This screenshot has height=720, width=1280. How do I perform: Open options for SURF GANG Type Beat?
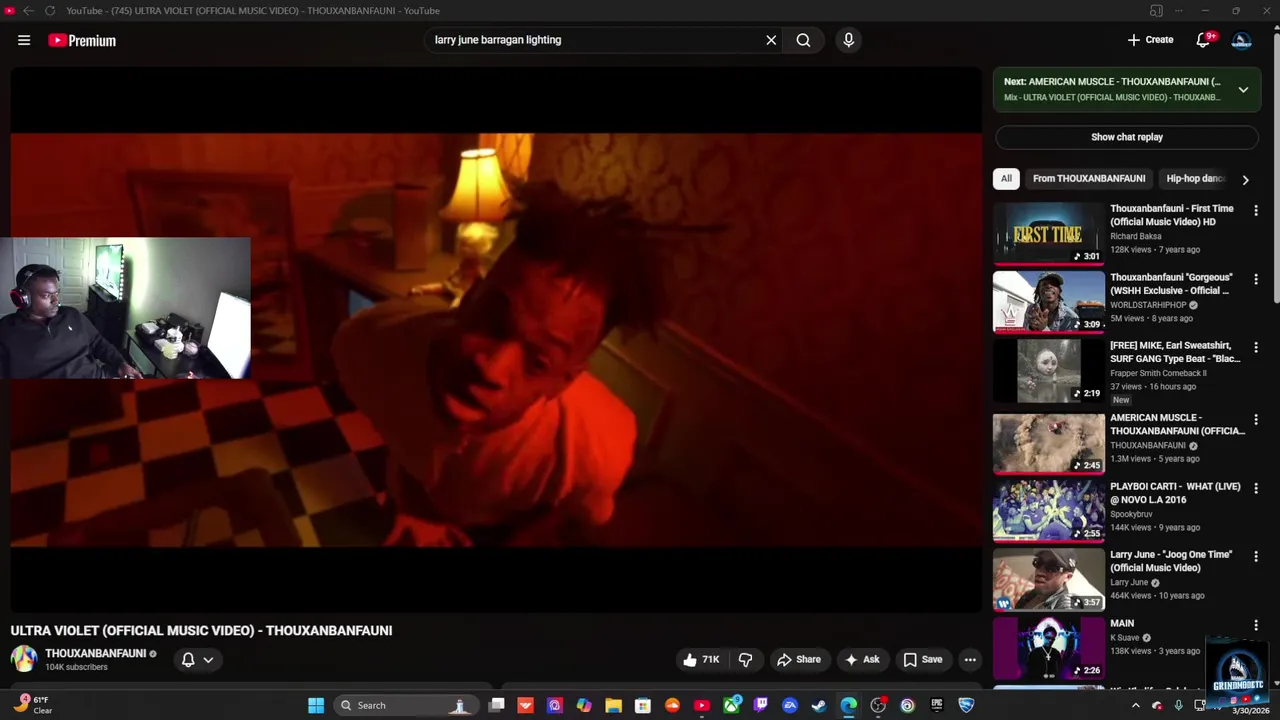pos(1256,347)
